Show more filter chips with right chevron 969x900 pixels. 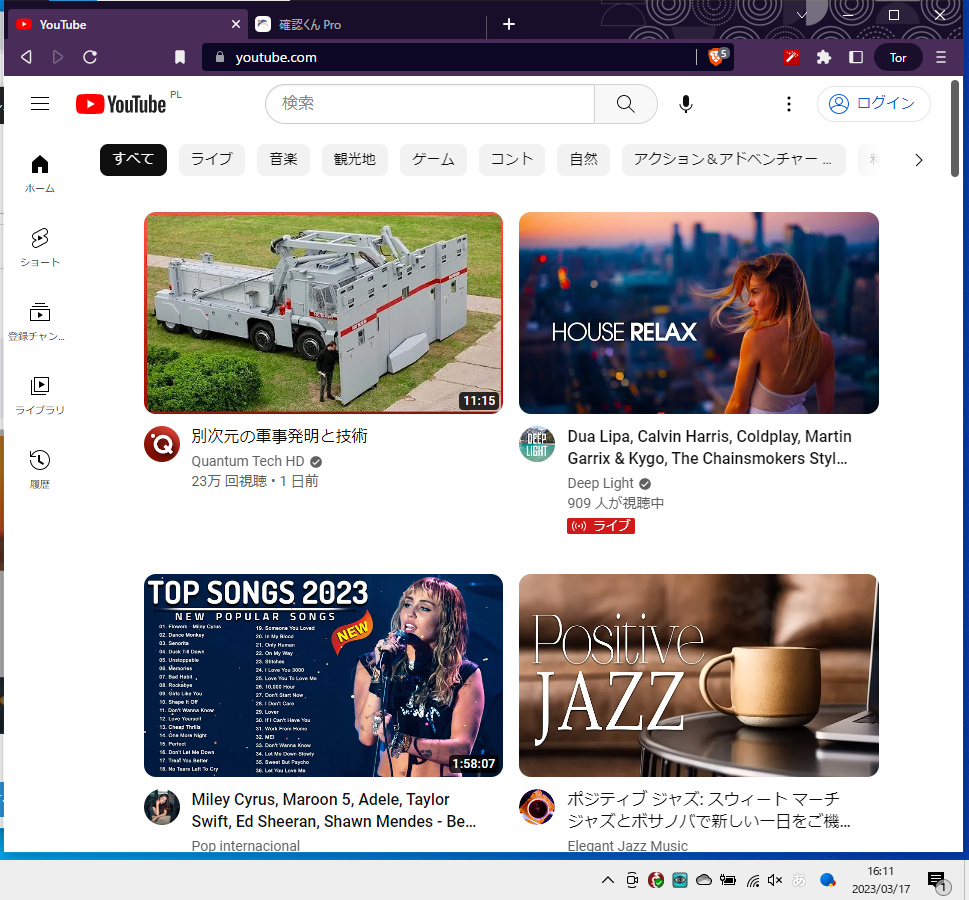(x=918, y=160)
